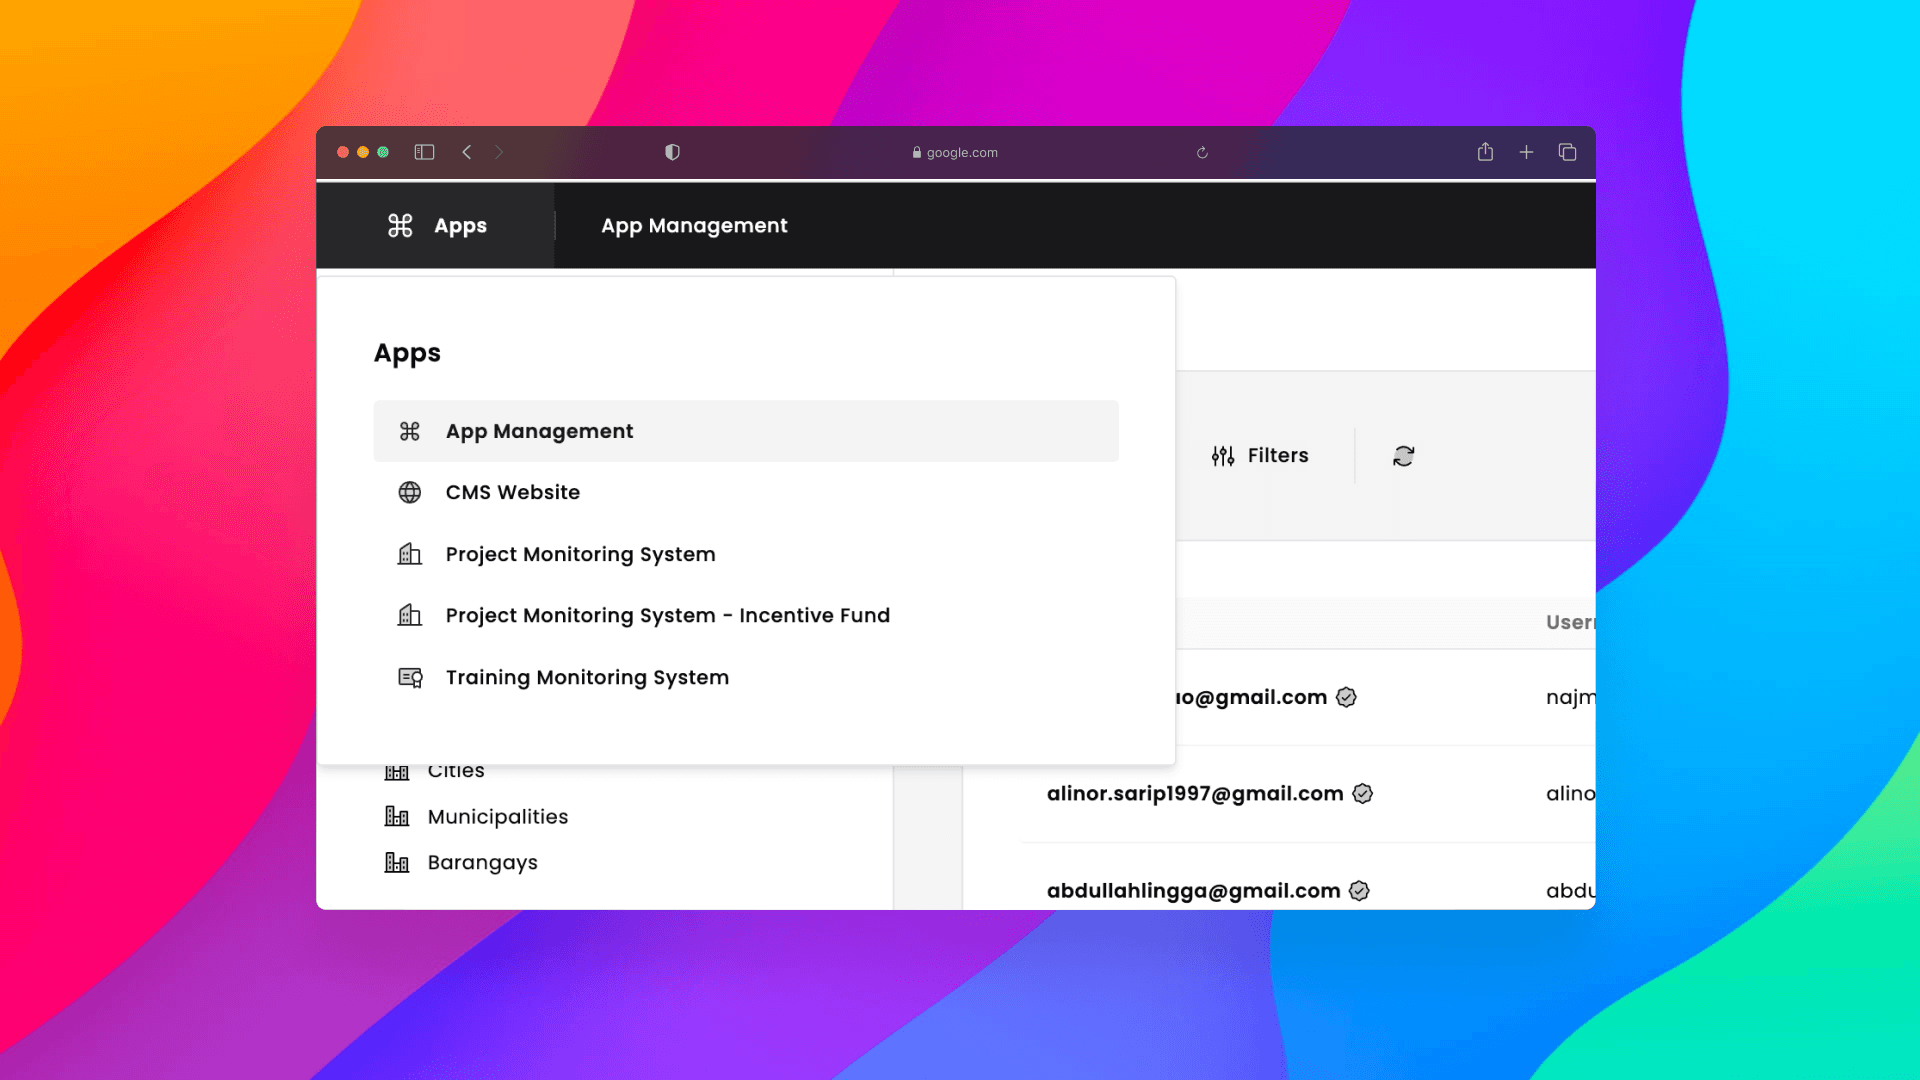Show tab overview icon
Image resolution: width=1920 pixels, height=1080 pixels.
[1567, 152]
